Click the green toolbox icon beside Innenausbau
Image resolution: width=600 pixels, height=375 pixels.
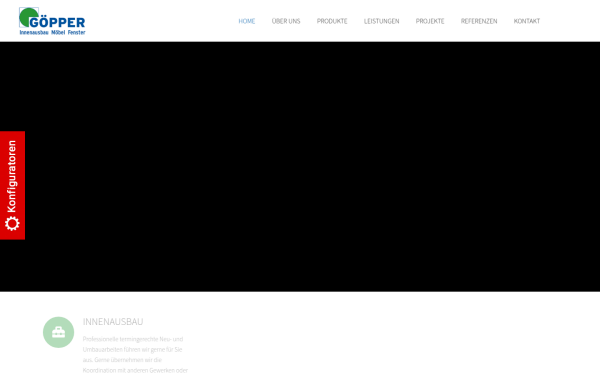click(x=59, y=332)
